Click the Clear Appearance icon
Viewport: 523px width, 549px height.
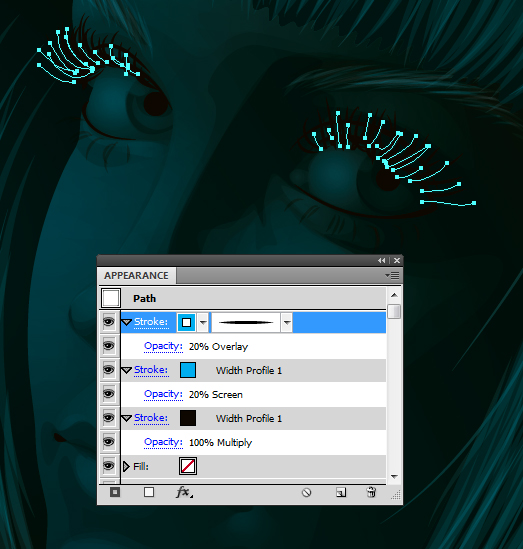pyautogui.click(x=306, y=493)
